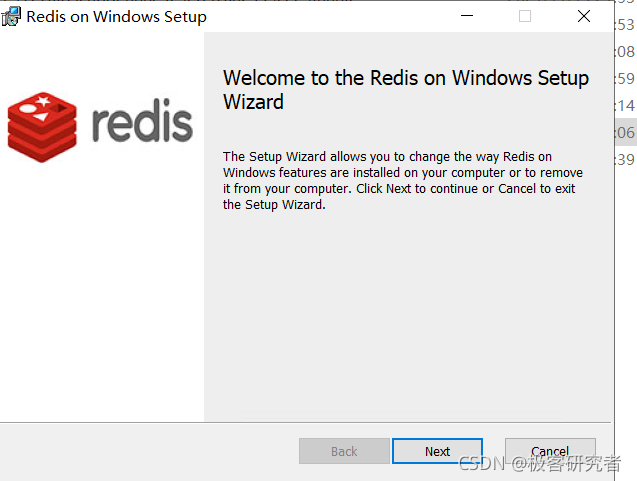
Task: Click the 'Welcome to the Redis on Windows Setup Wizard' heading
Action: tap(405, 89)
